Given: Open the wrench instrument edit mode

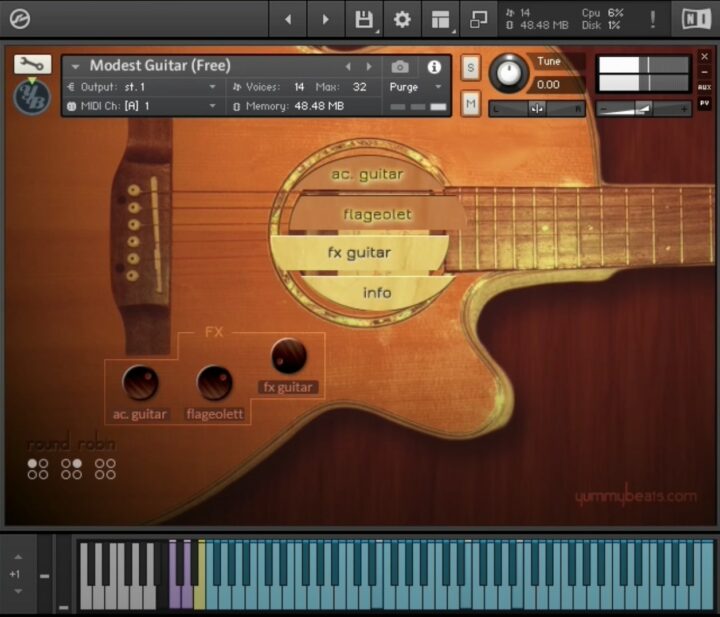Looking at the screenshot, I should (32, 65).
